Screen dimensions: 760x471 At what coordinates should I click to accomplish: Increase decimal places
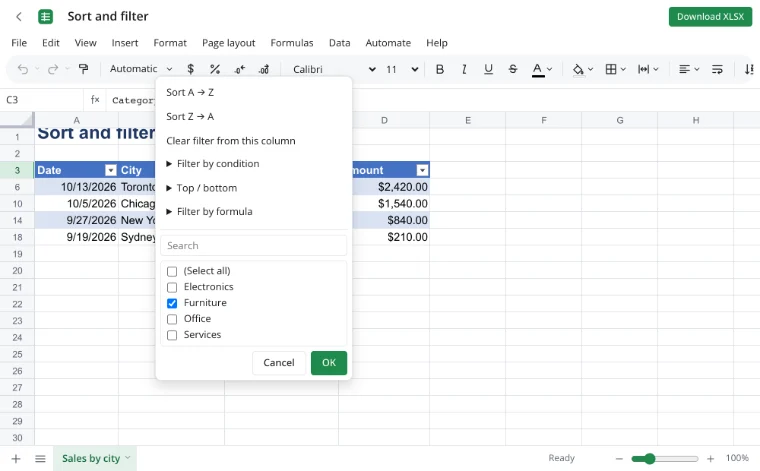click(264, 69)
